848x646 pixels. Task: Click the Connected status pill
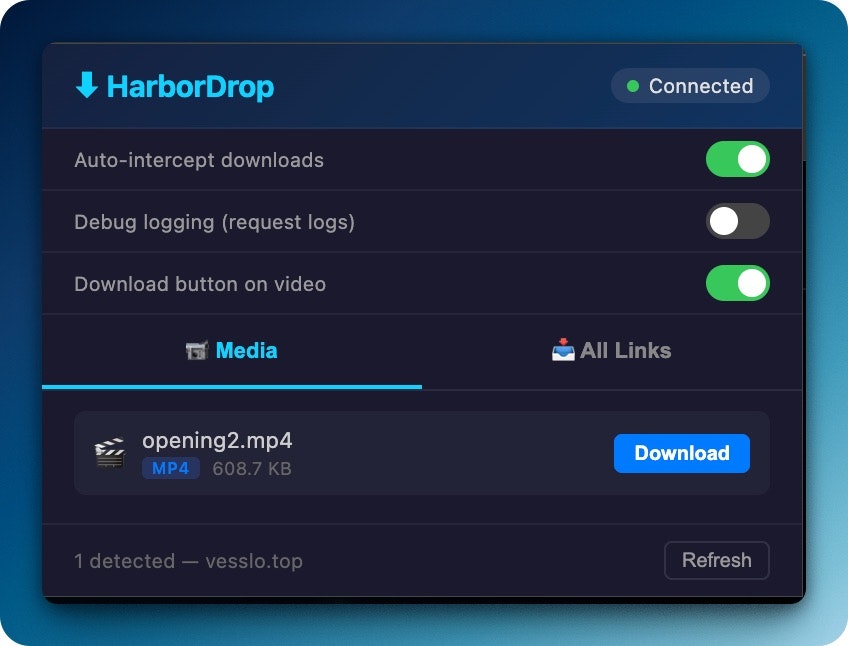tap(689, 86)
